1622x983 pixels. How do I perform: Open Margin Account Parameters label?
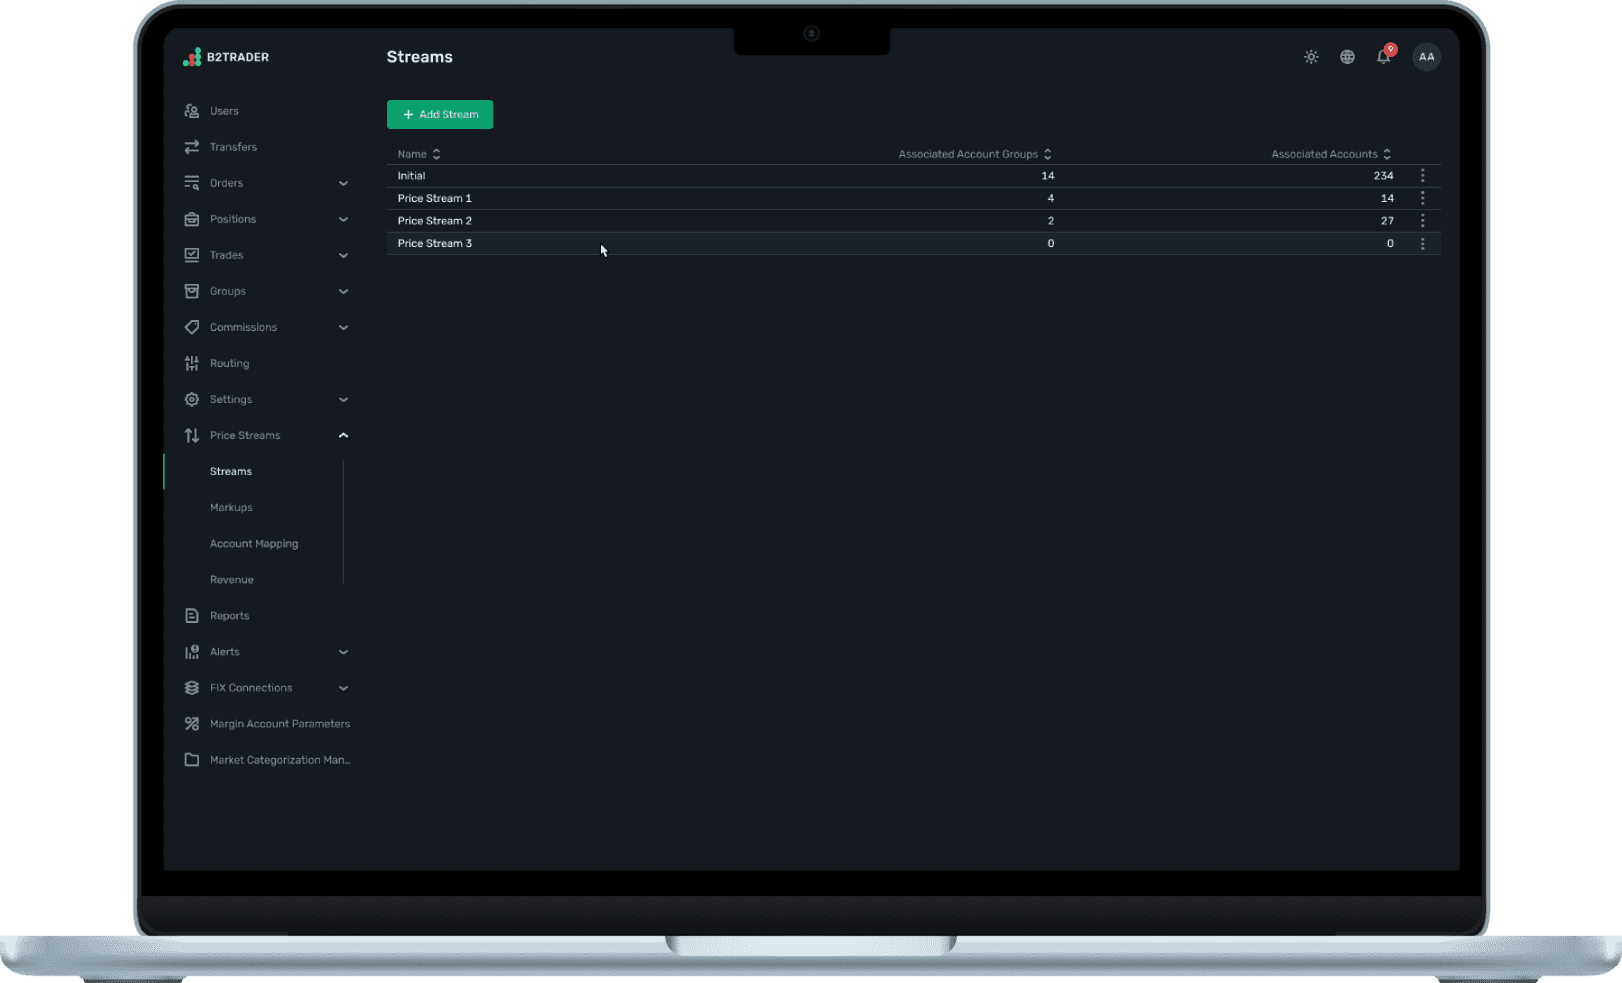[280, 724]
